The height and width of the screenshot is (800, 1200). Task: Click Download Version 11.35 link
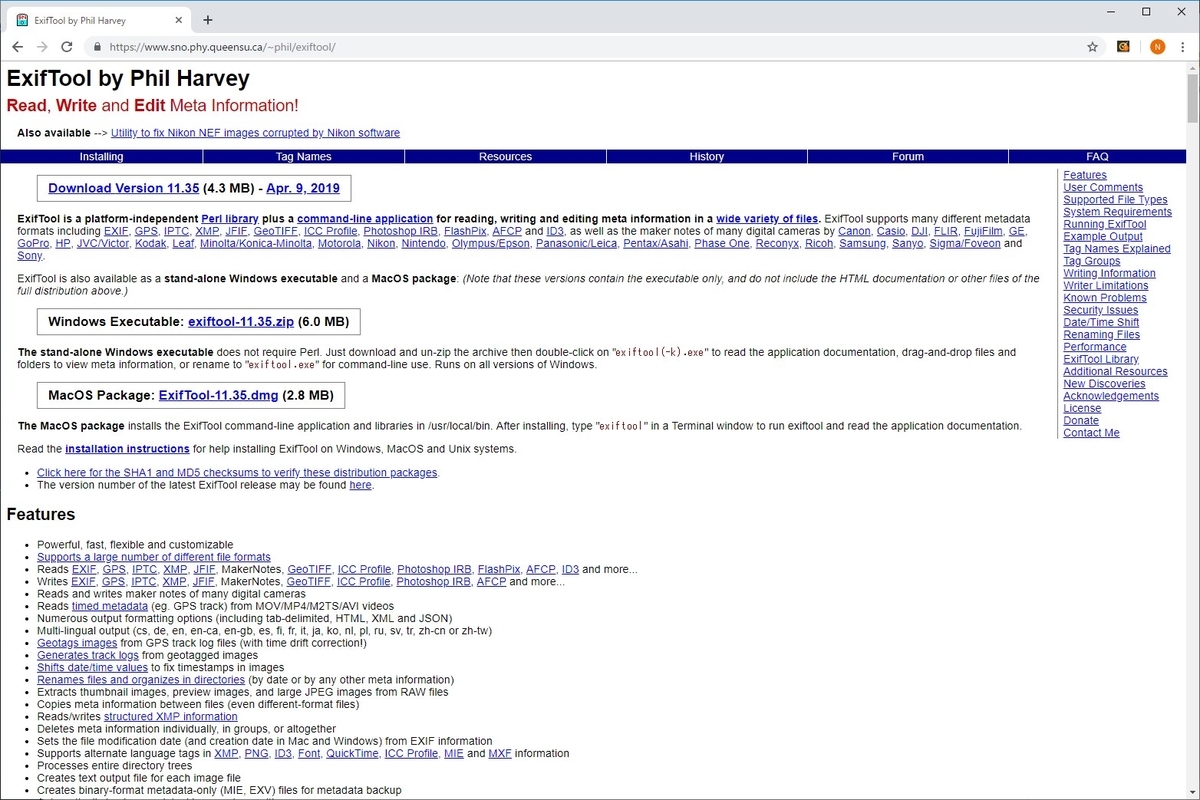coord(123,188)
